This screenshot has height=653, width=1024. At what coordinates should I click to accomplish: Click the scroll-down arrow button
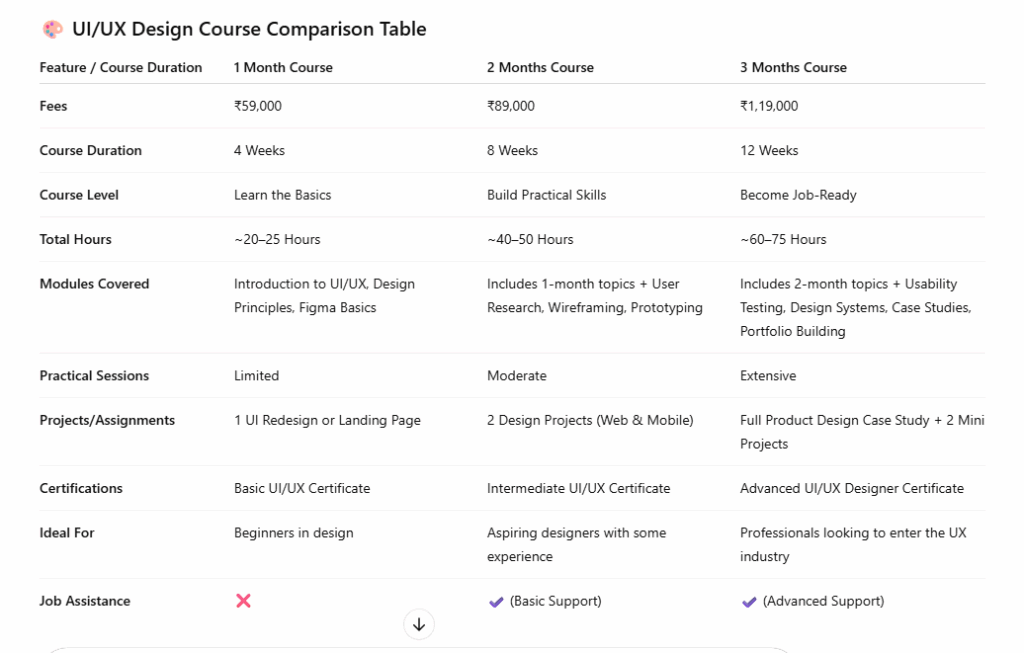[x=419, y=625]
